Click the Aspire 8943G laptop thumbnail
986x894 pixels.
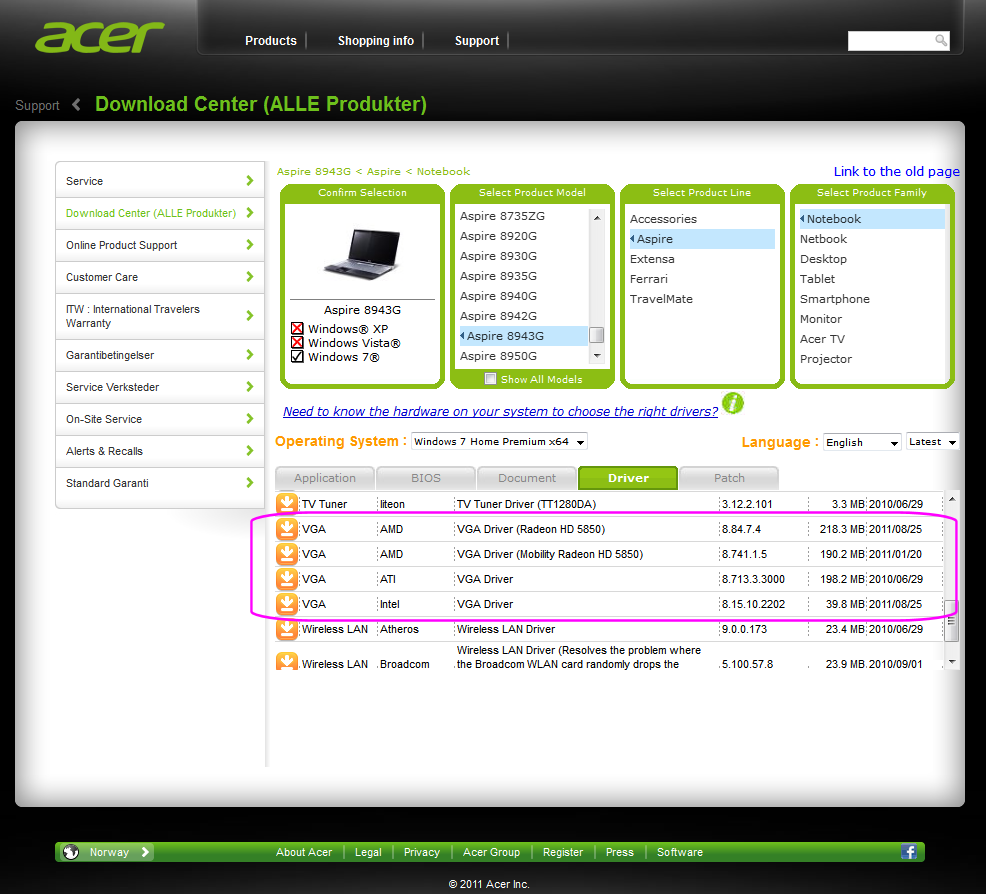click(x=362, y=254)
